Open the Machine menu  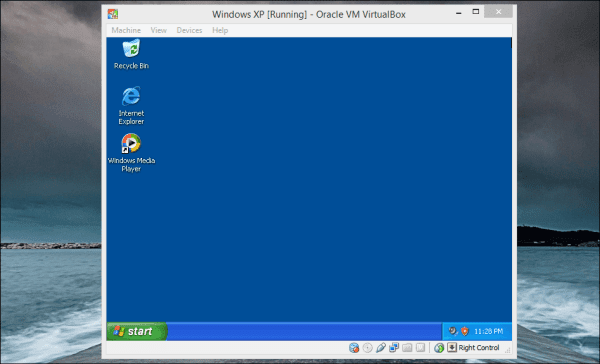[126, 30]
